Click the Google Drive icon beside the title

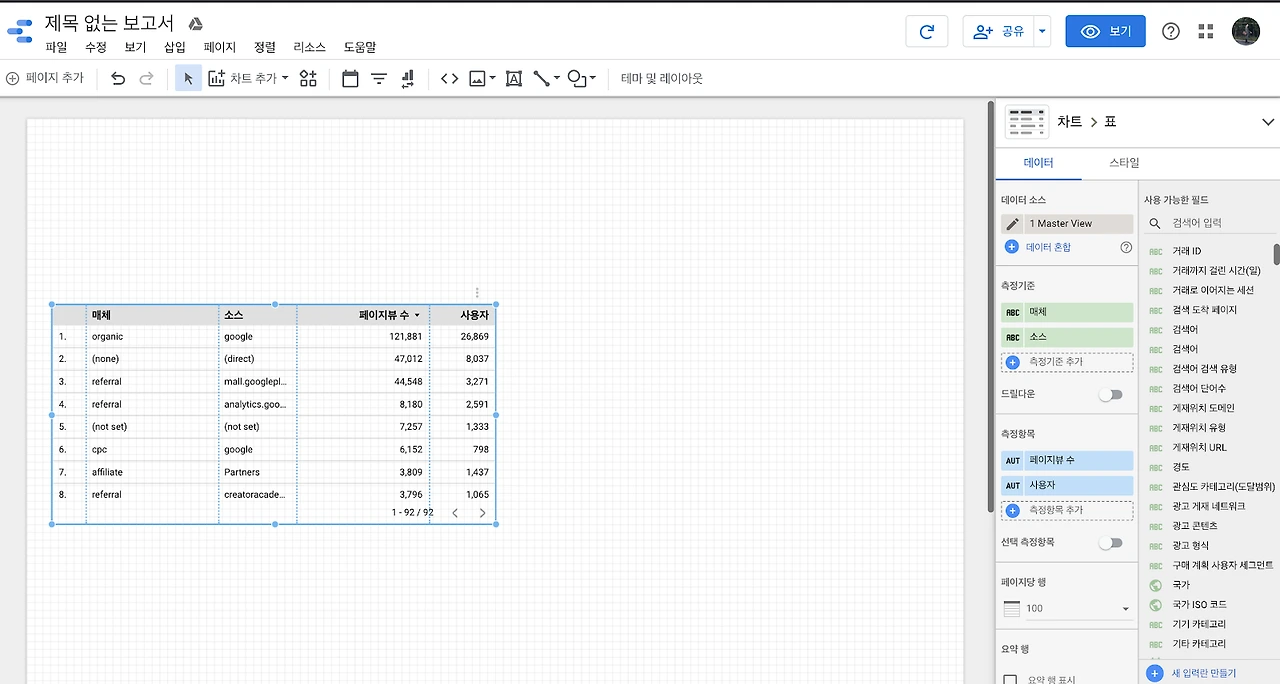196,23
